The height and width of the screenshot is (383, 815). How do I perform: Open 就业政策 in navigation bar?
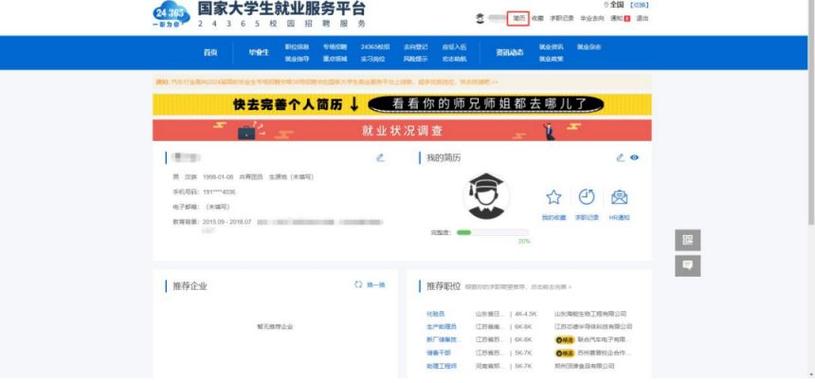(551, 59)
